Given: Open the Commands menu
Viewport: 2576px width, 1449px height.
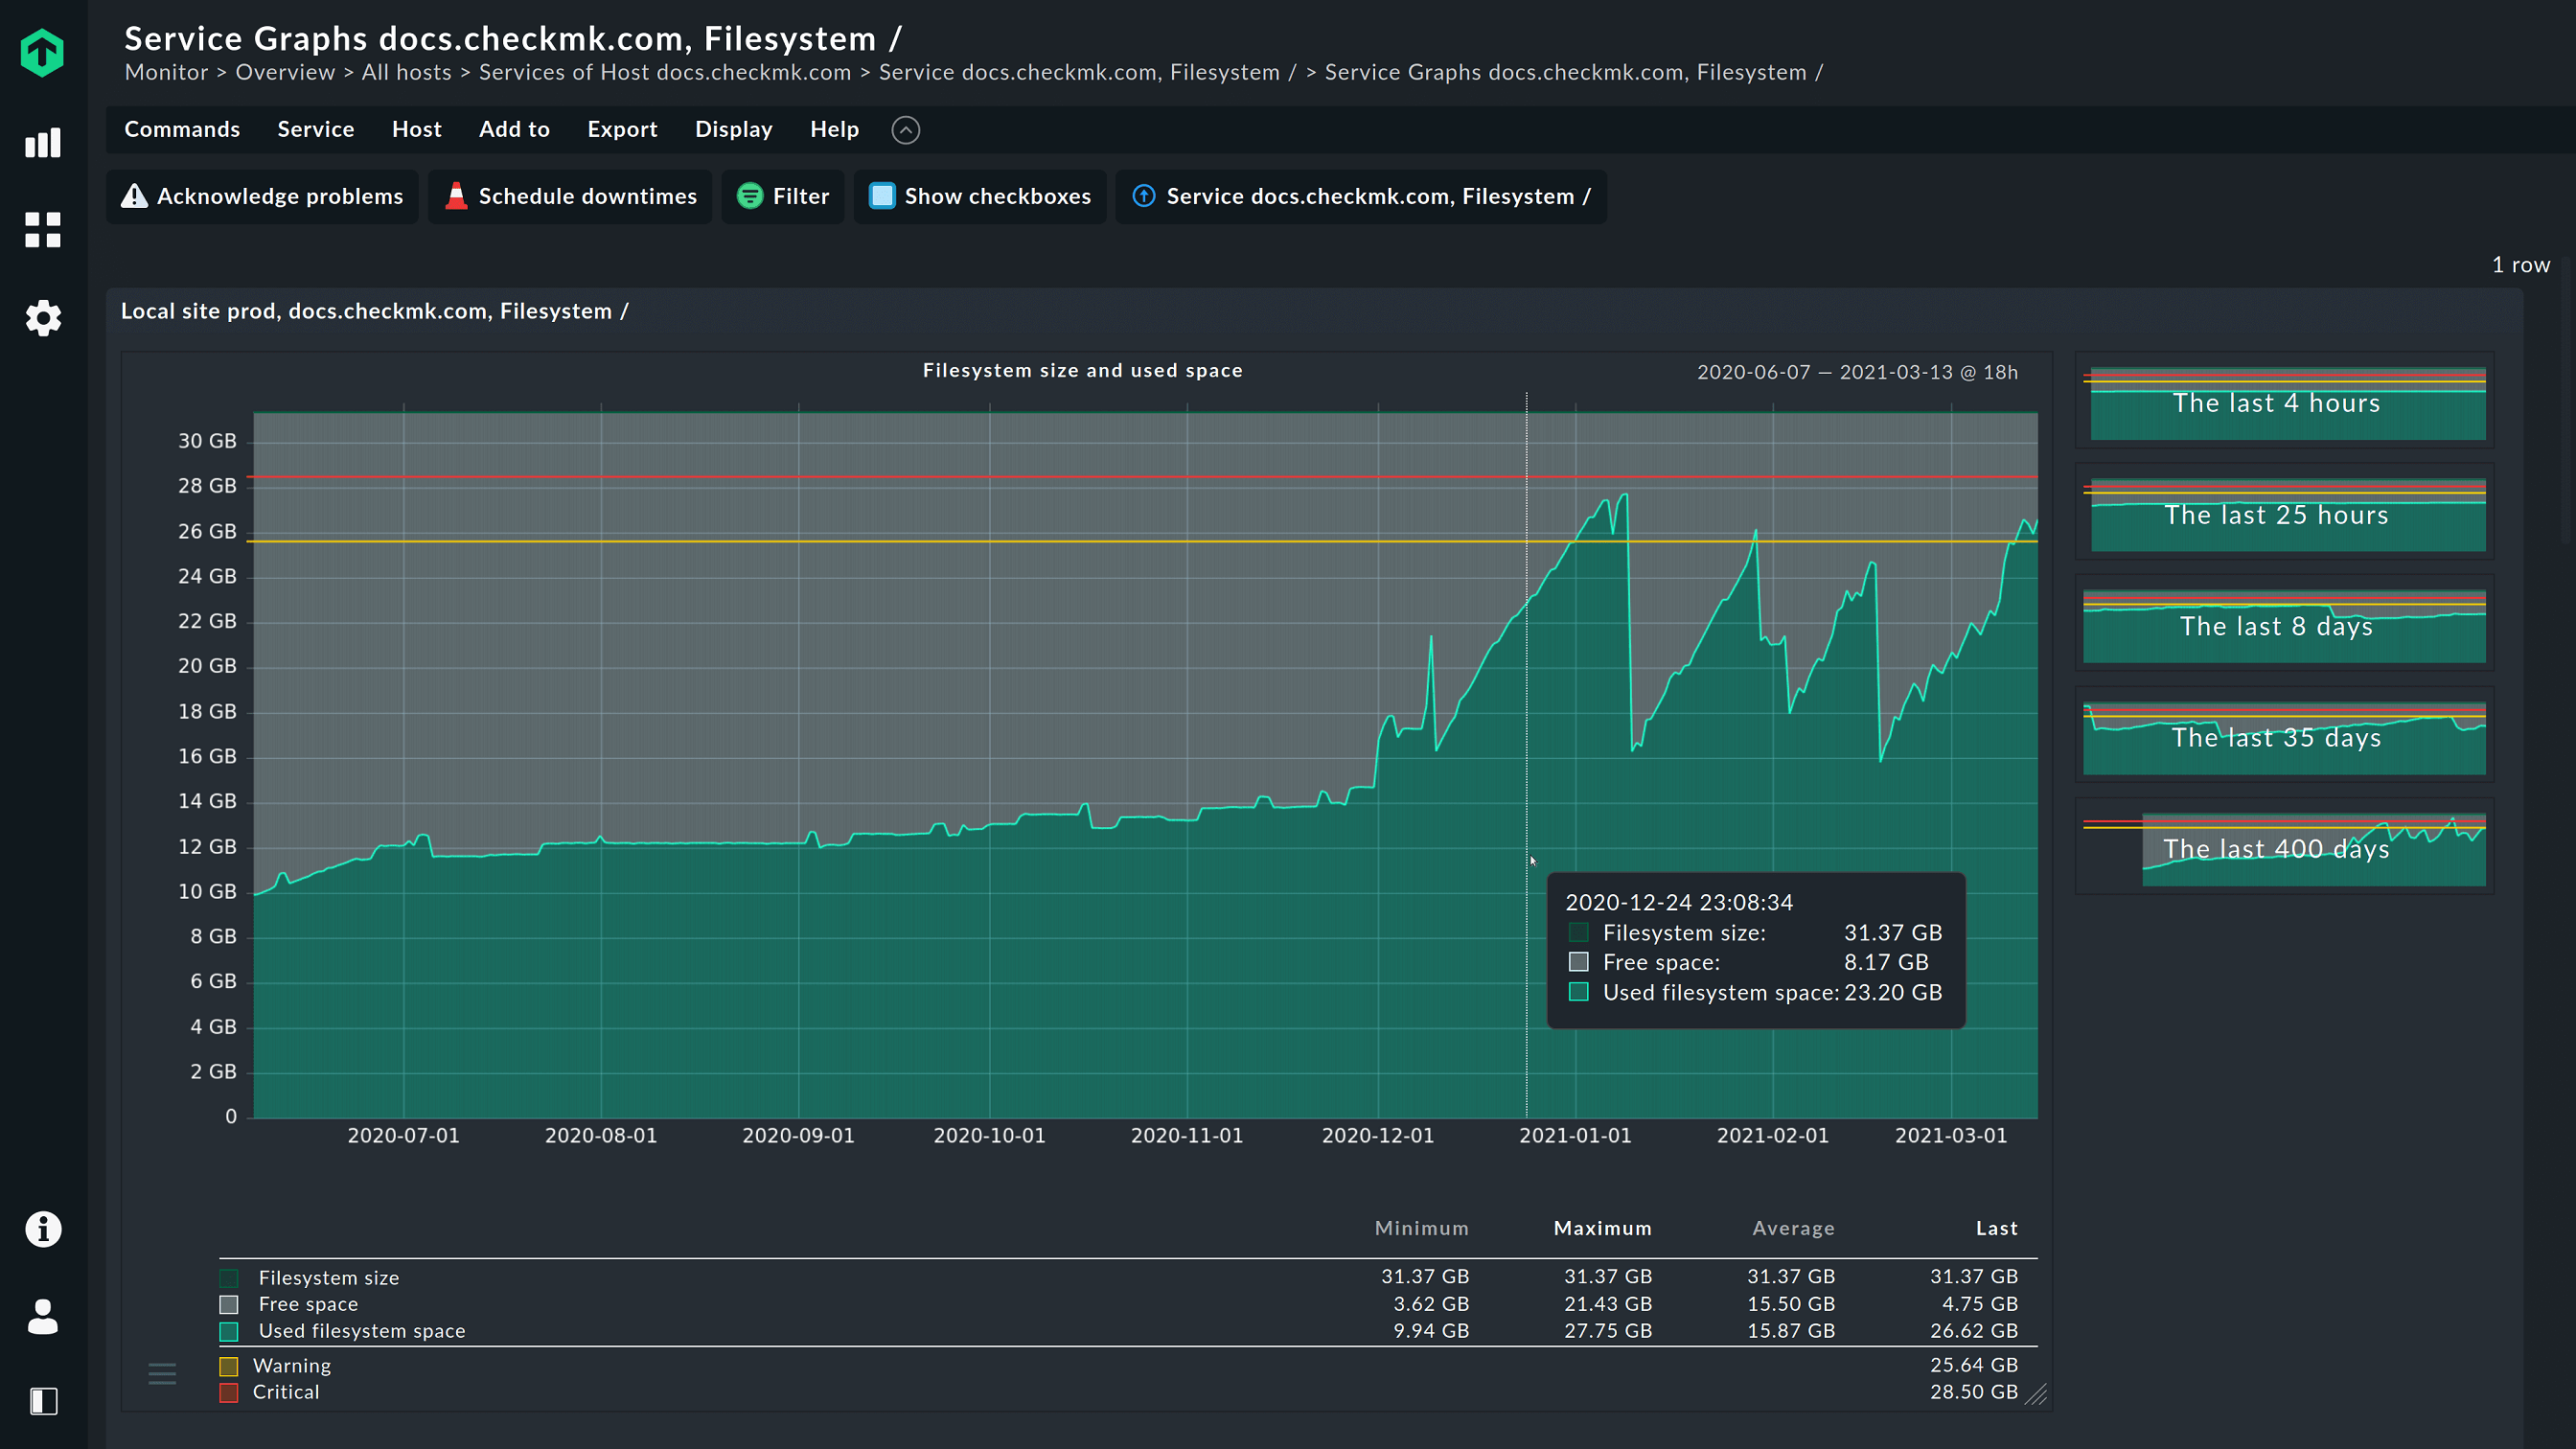Looking at the screenshot, I should pyautogui.click(x=182, y=129).
